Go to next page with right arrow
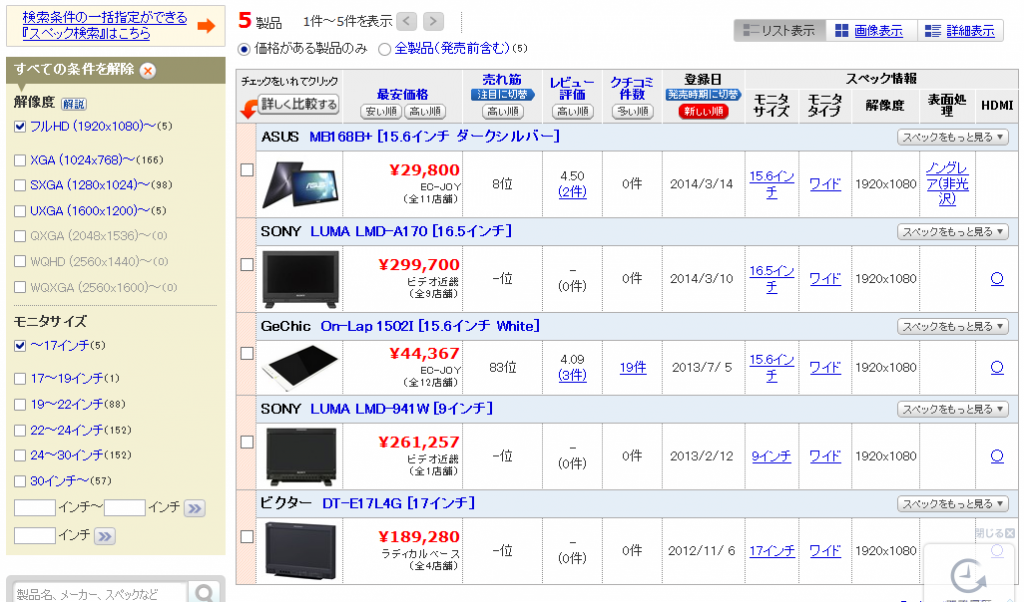 [x=432, y=22]
